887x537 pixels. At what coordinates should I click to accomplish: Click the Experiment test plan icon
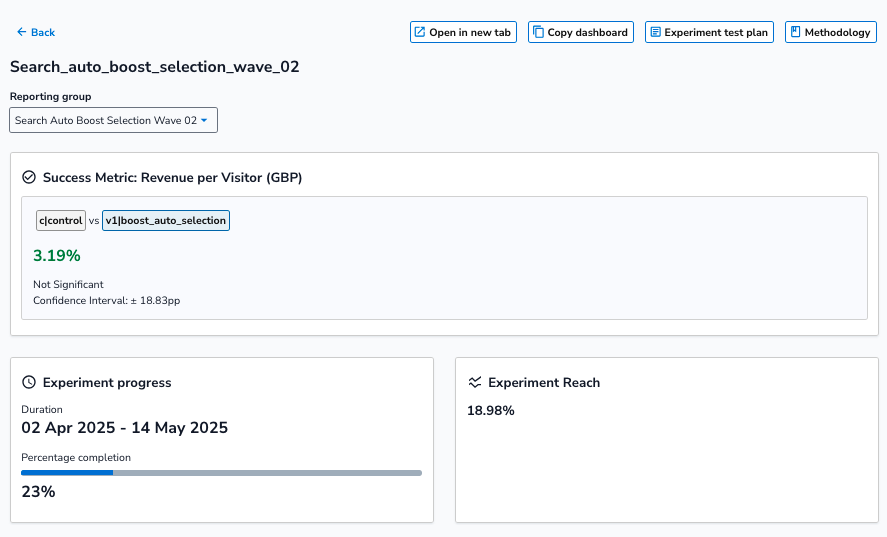pyautogui.click(x=655, y=33)
